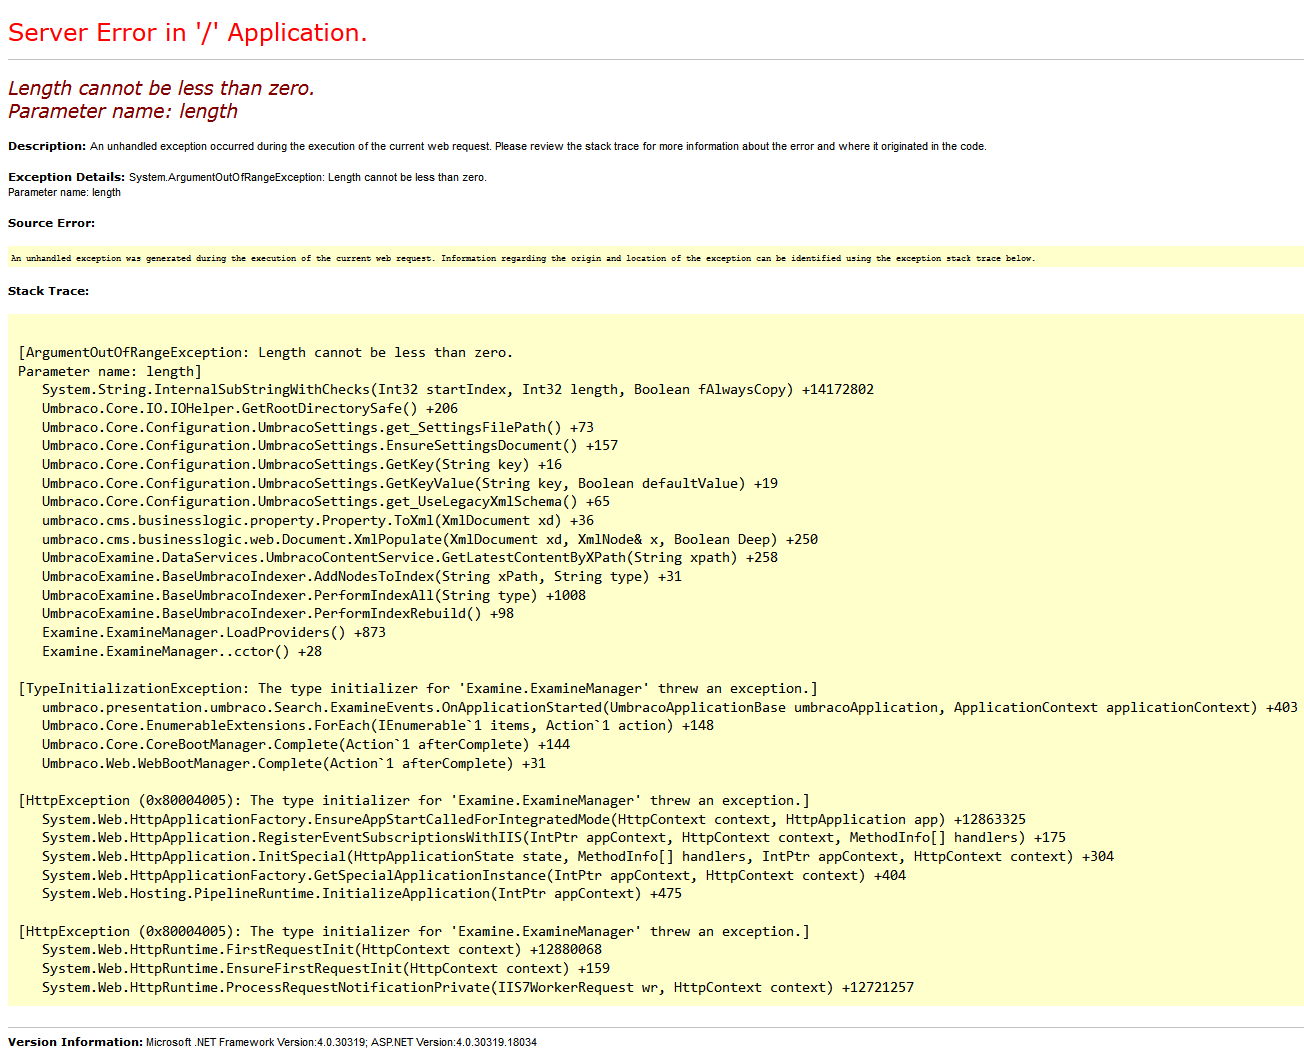Viewport: 1304px width, 1058px height.
Task: Click the 'ExamineManager..cctor() +28' line
Action: click(x=182, y=651)
